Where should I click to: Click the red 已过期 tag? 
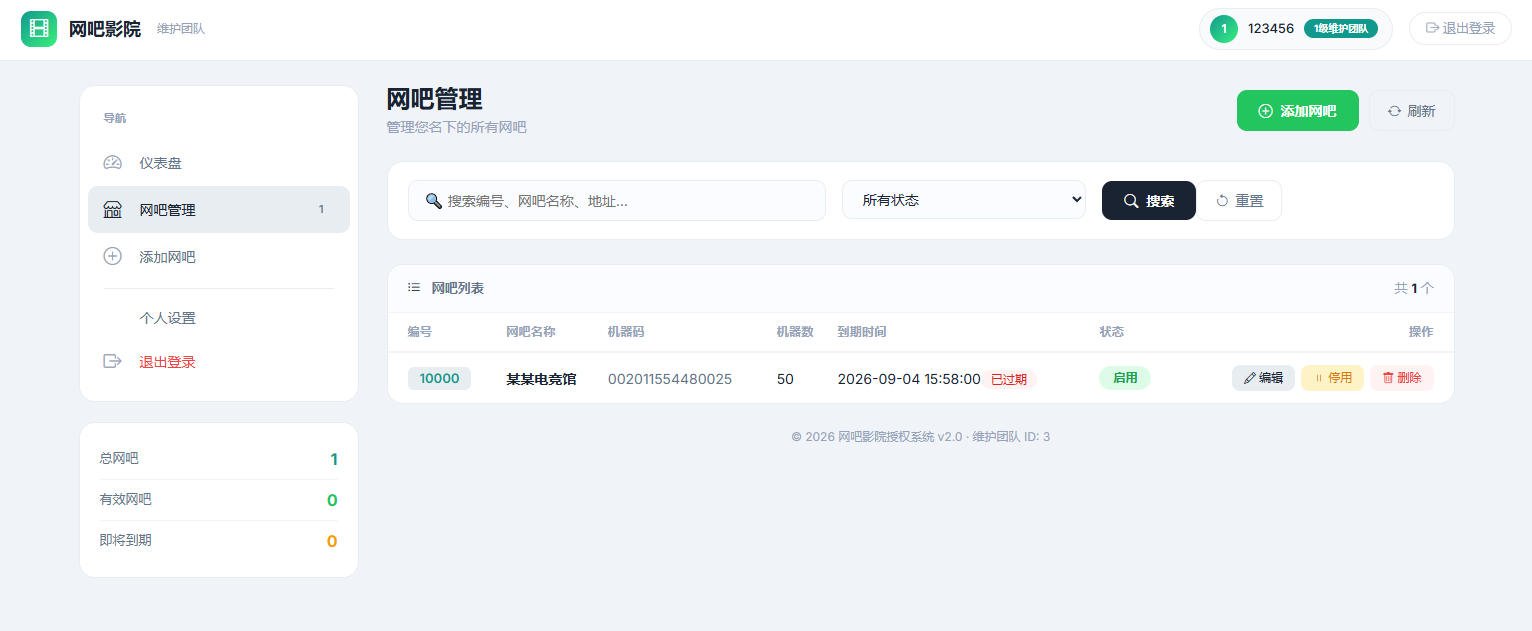click(x=1009, y=379)
